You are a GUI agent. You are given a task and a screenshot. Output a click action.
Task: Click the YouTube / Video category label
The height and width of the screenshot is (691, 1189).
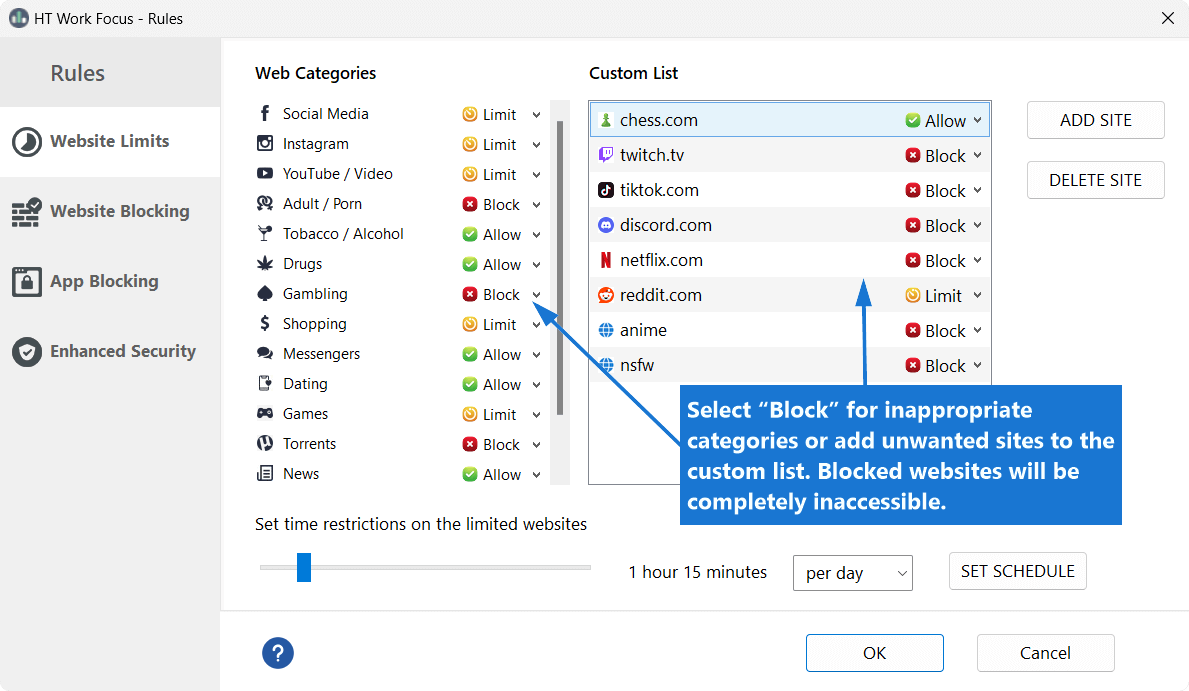point(337,174)
